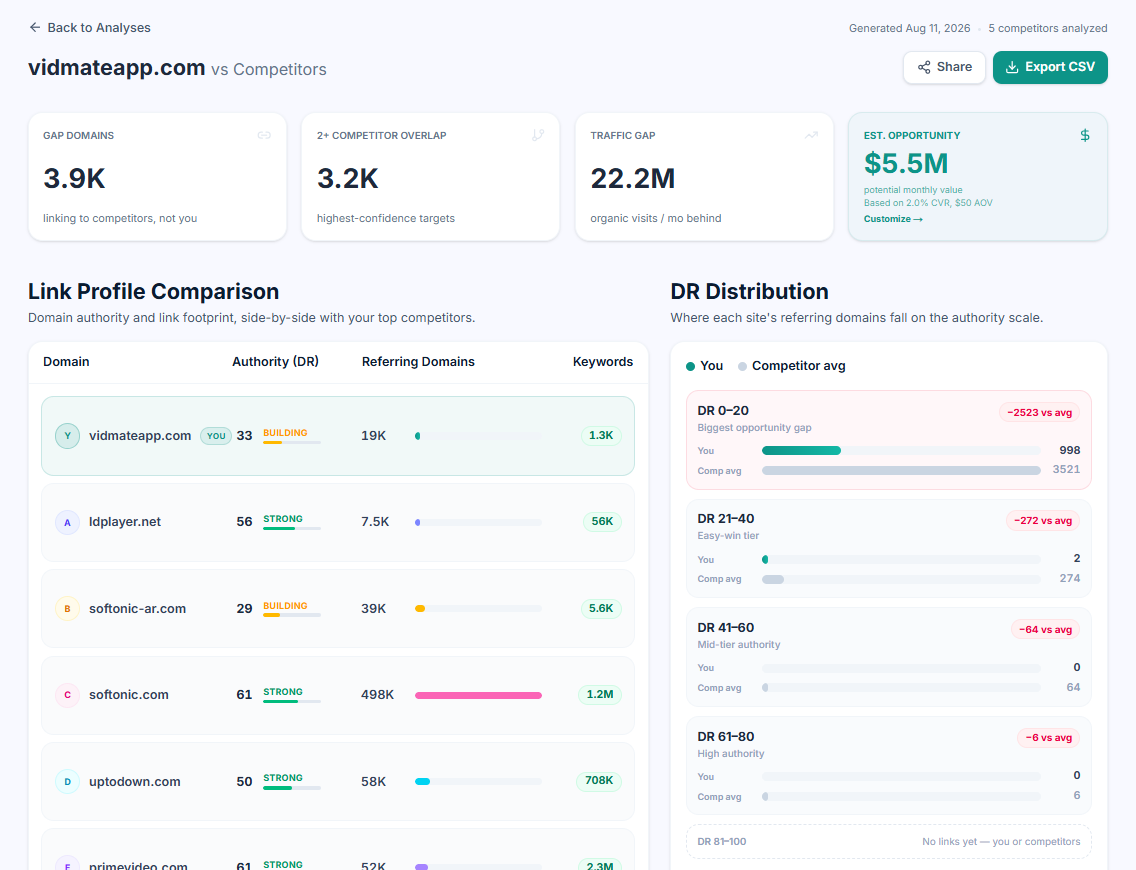Click the gray Comp avg bar in DR 0–20
1136x870 pixels.
[901, 471]
